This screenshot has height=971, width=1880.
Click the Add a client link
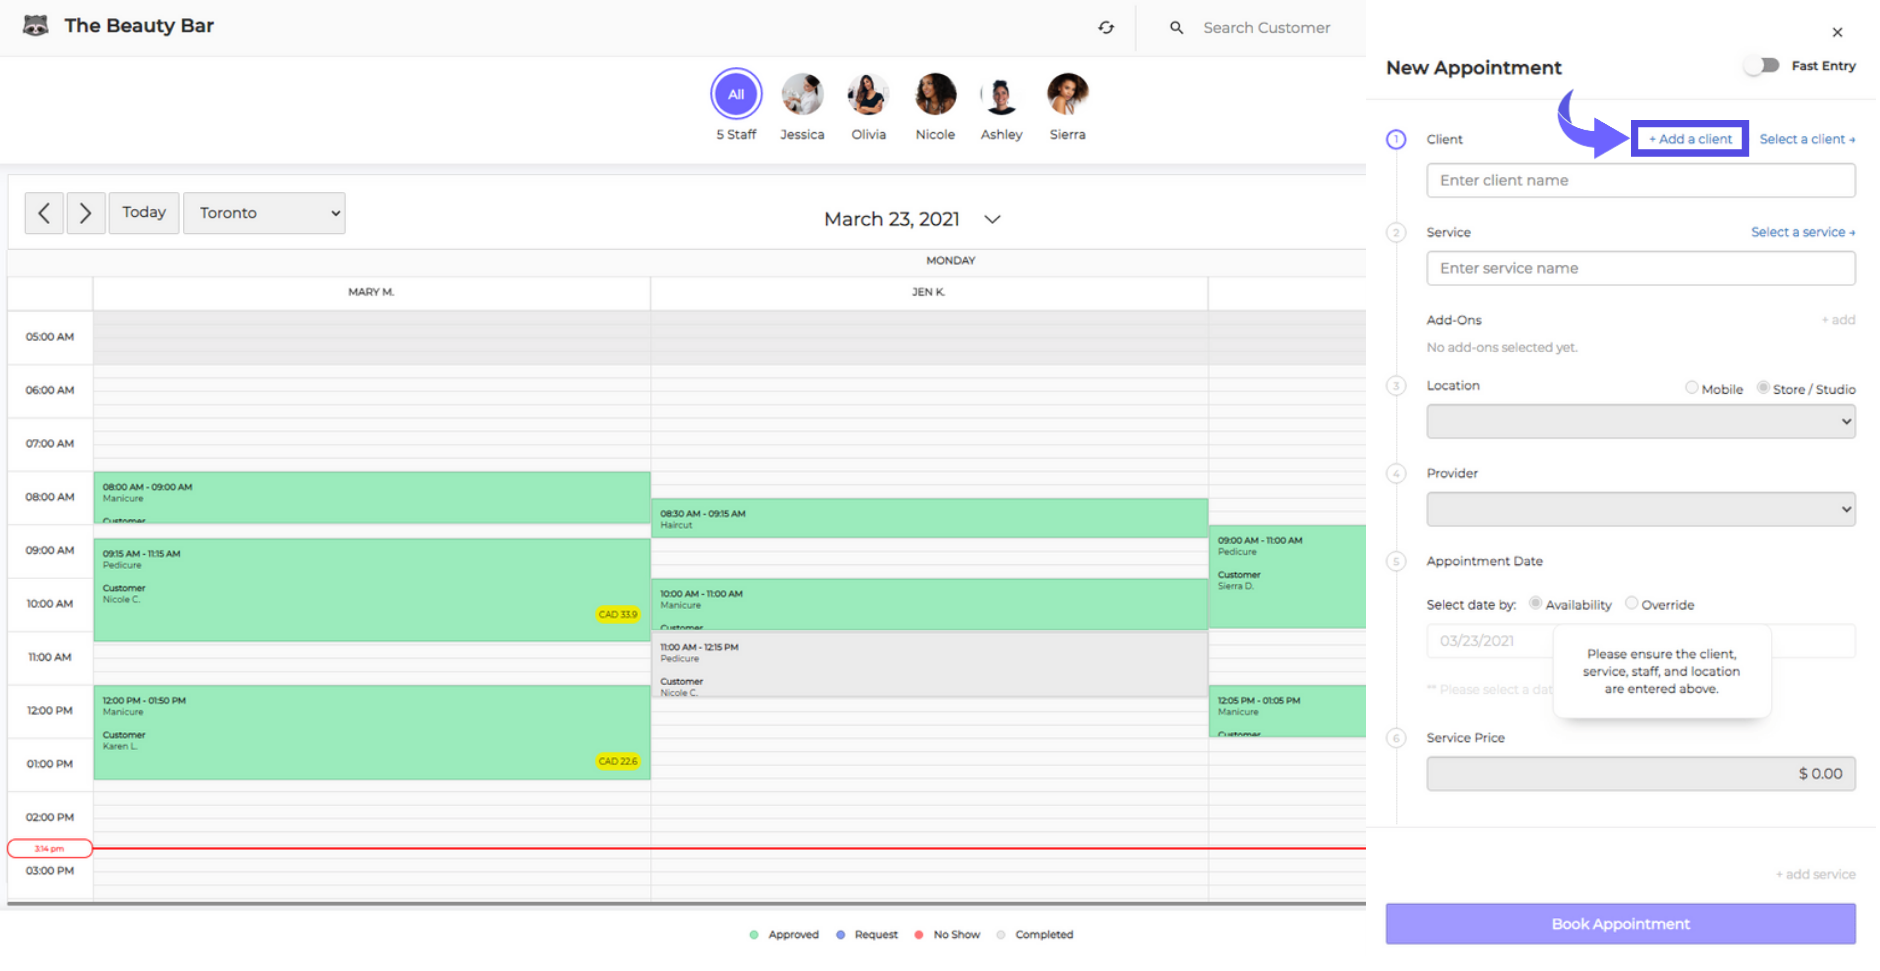coord(1690,139)
